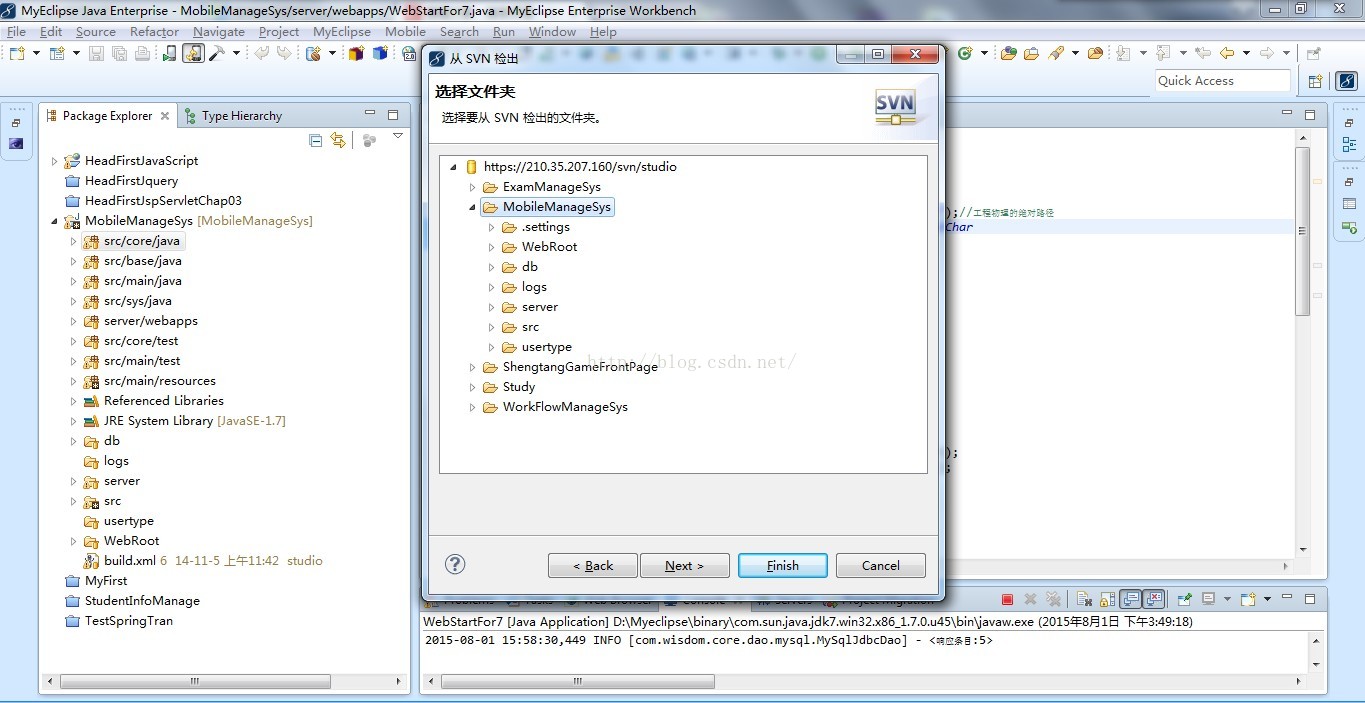
Task: Click Finish to check out from SVN
Action: (x=783, y=565)
